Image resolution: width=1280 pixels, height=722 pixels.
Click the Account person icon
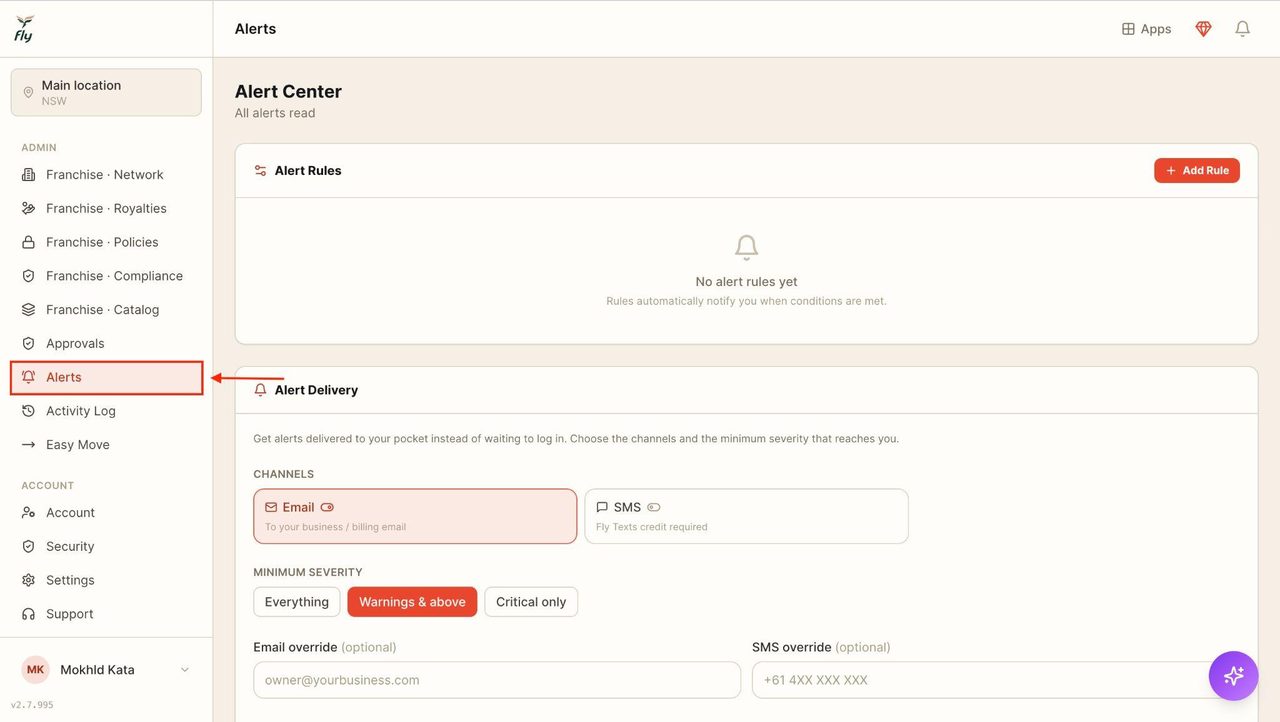click(x=28, y=513)
